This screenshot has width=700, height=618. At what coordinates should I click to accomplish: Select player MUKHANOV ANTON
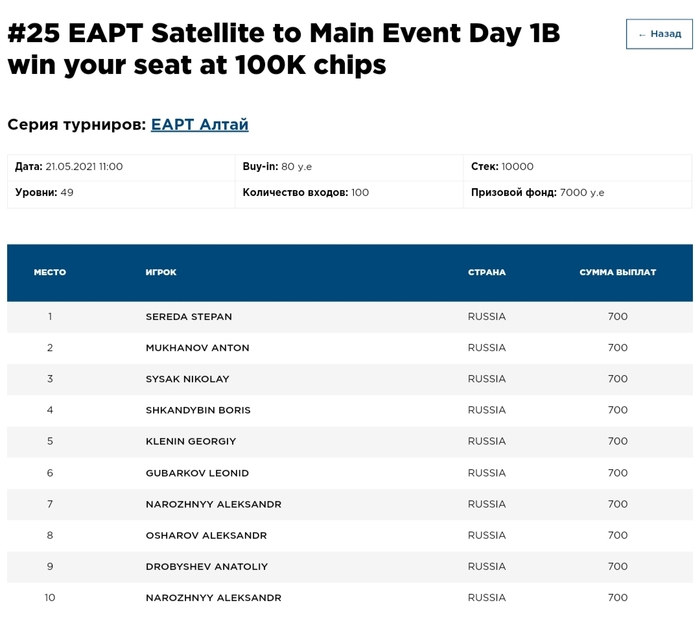pos(197,348)
